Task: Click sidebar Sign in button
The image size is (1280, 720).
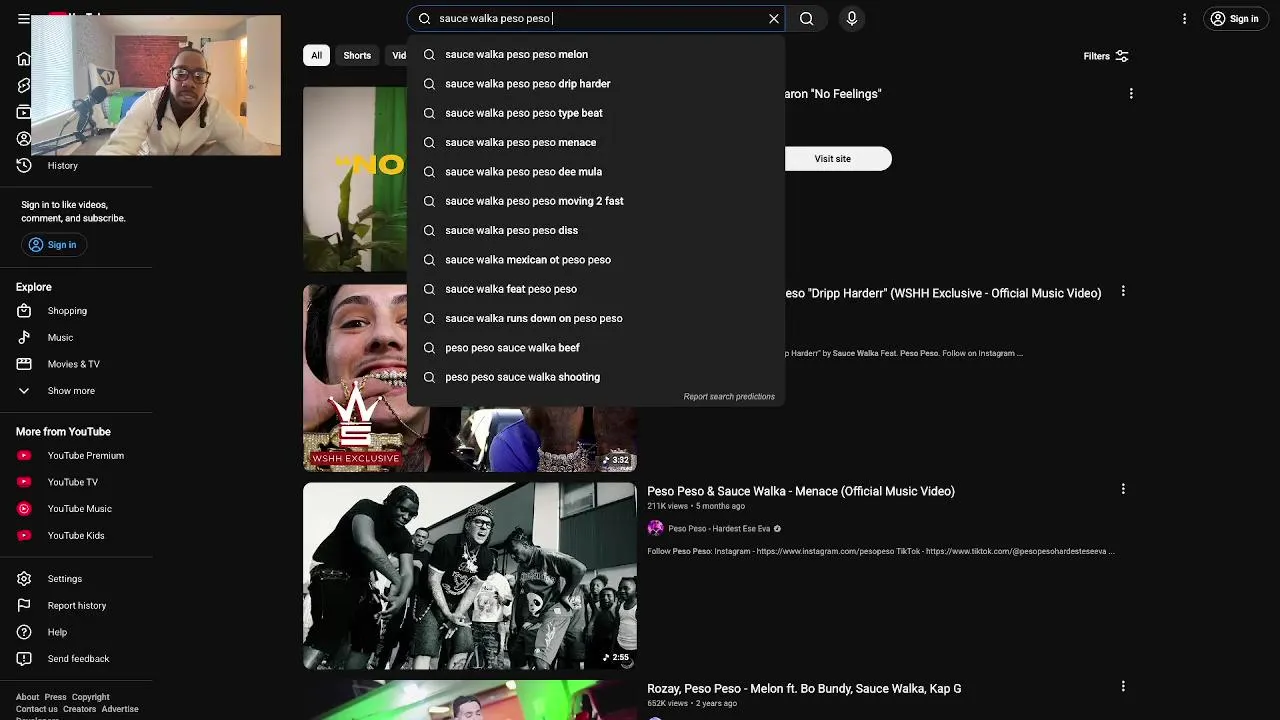Action: 52,245
